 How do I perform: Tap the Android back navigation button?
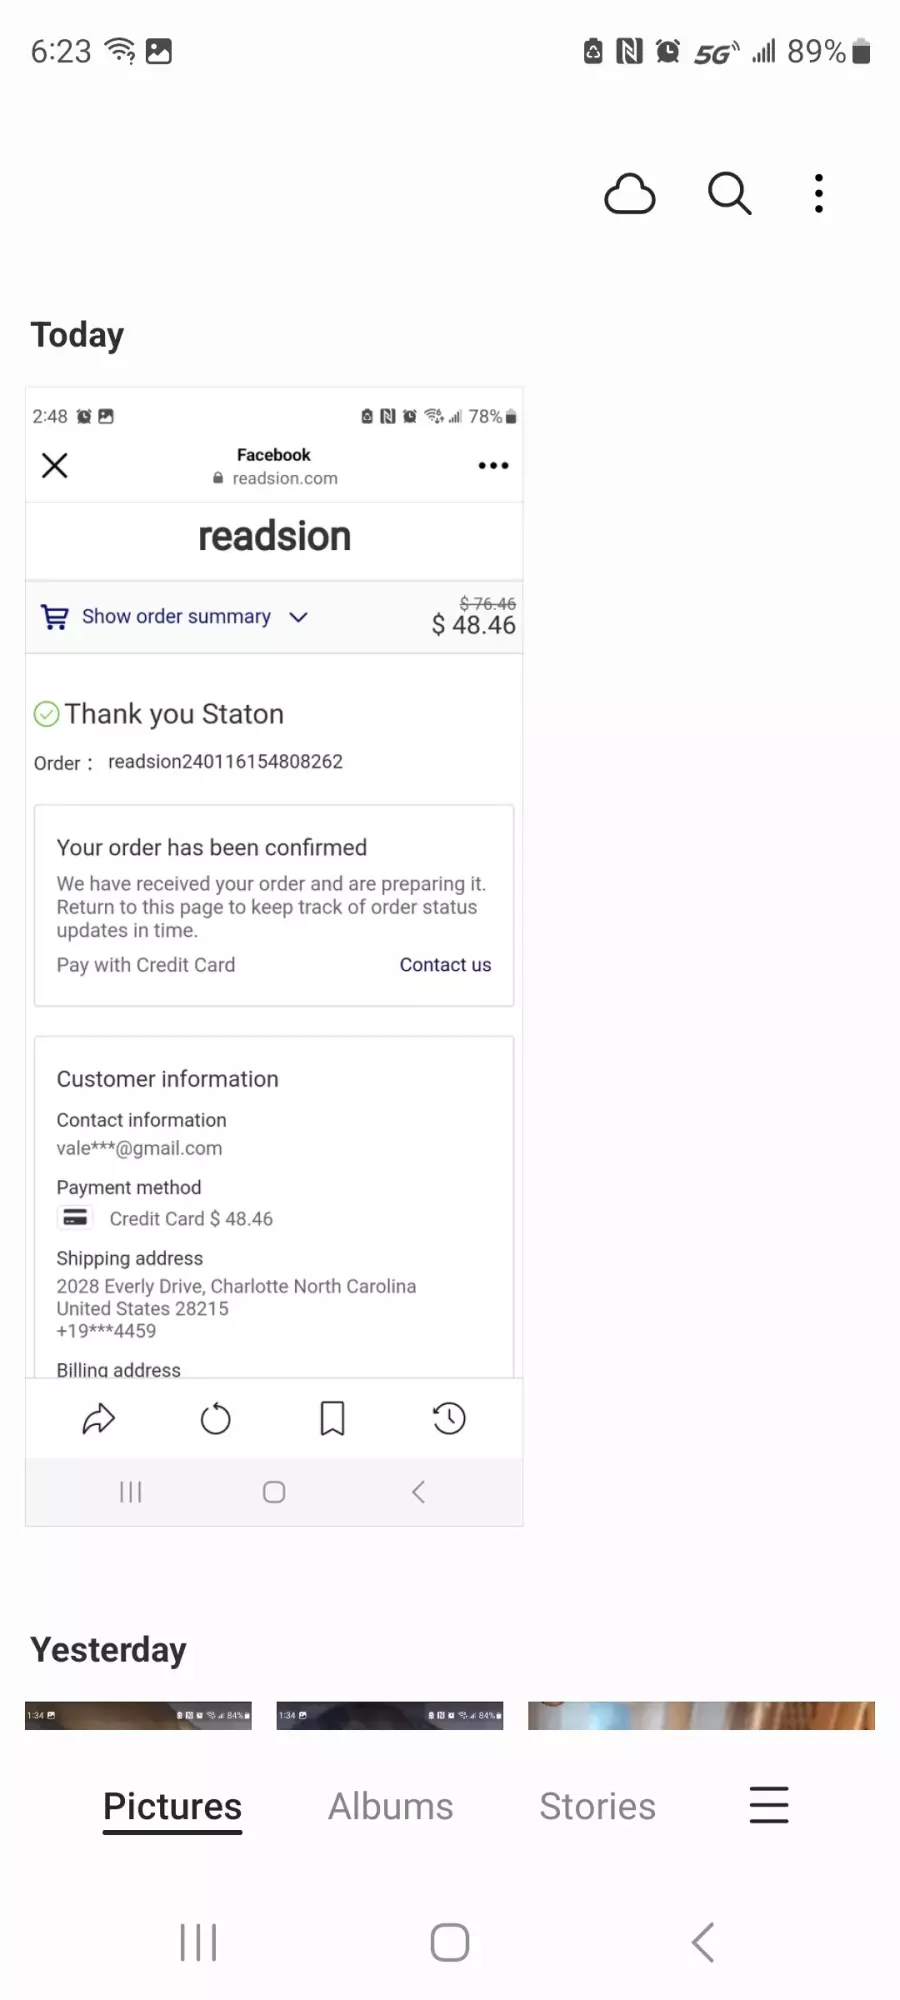pos(703,1942)
